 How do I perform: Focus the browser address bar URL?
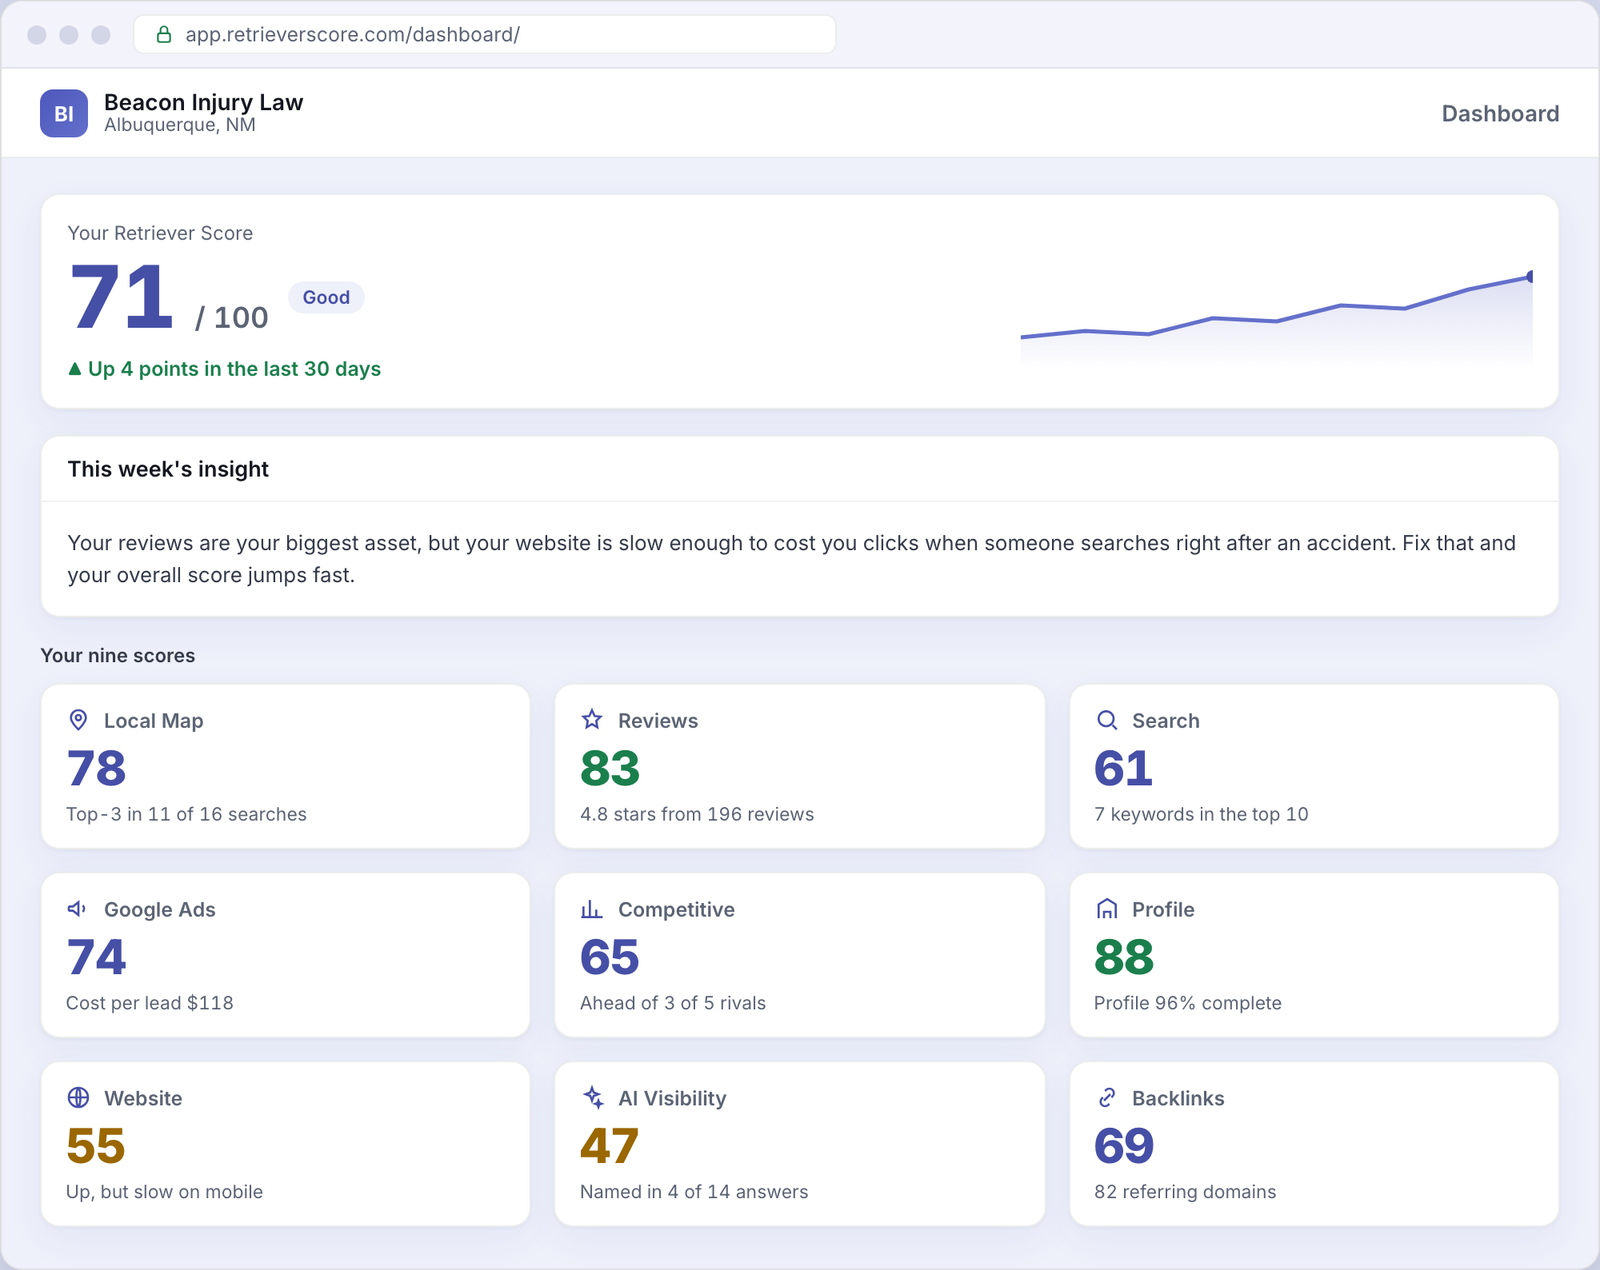(485, 35)
